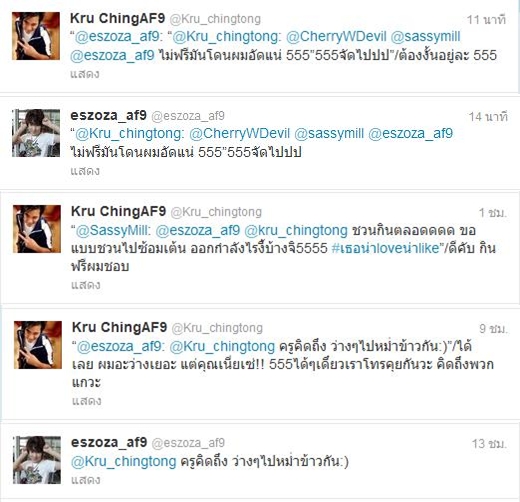The width and height of the screenshot is (520, 502).
Task: Open @CherryWDevil mention in first tweet
Action: click(x=336, y=37)
